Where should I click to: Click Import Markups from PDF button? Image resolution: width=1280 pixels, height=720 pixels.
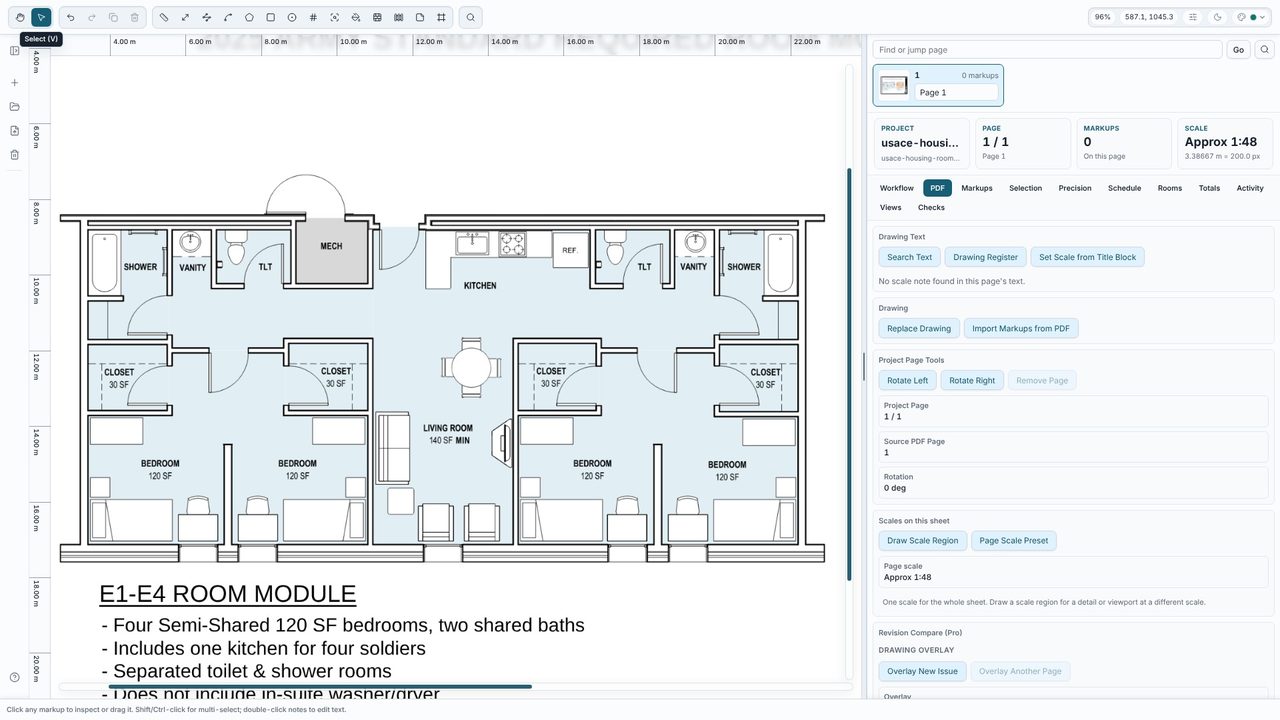[1021, 328]
